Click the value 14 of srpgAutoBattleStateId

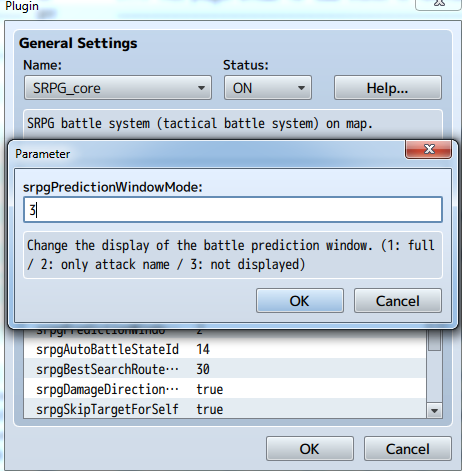tap(203, 349)
